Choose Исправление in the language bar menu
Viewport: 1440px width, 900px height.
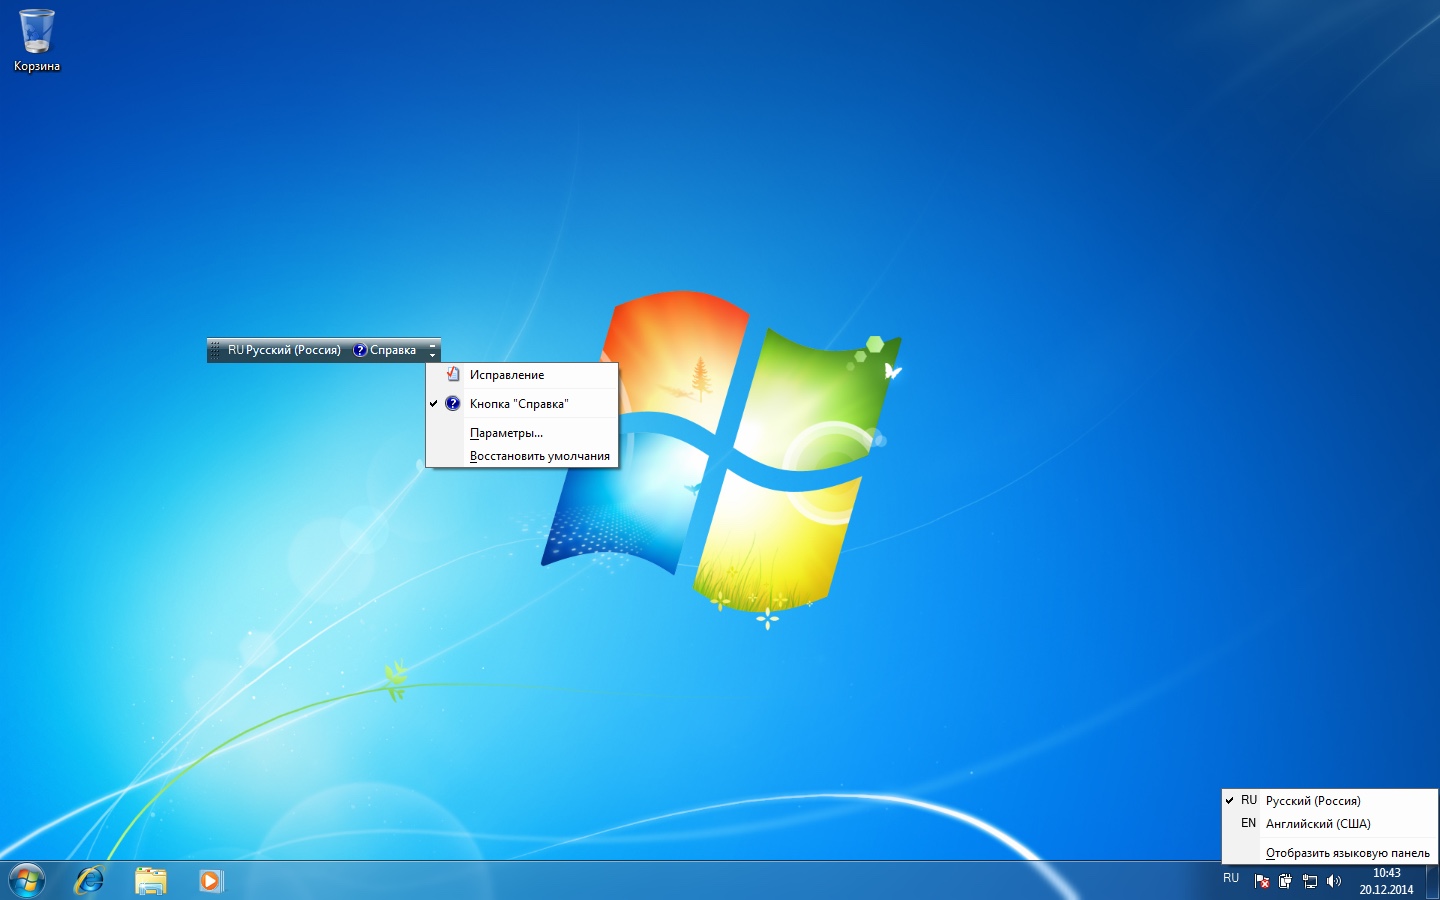click(522, 375)
